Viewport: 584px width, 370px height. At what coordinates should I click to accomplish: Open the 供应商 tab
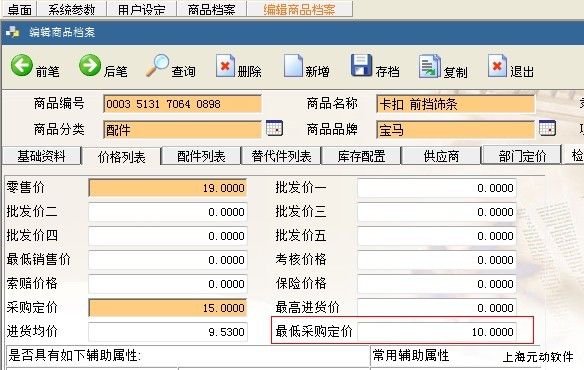tap(441, 156)
